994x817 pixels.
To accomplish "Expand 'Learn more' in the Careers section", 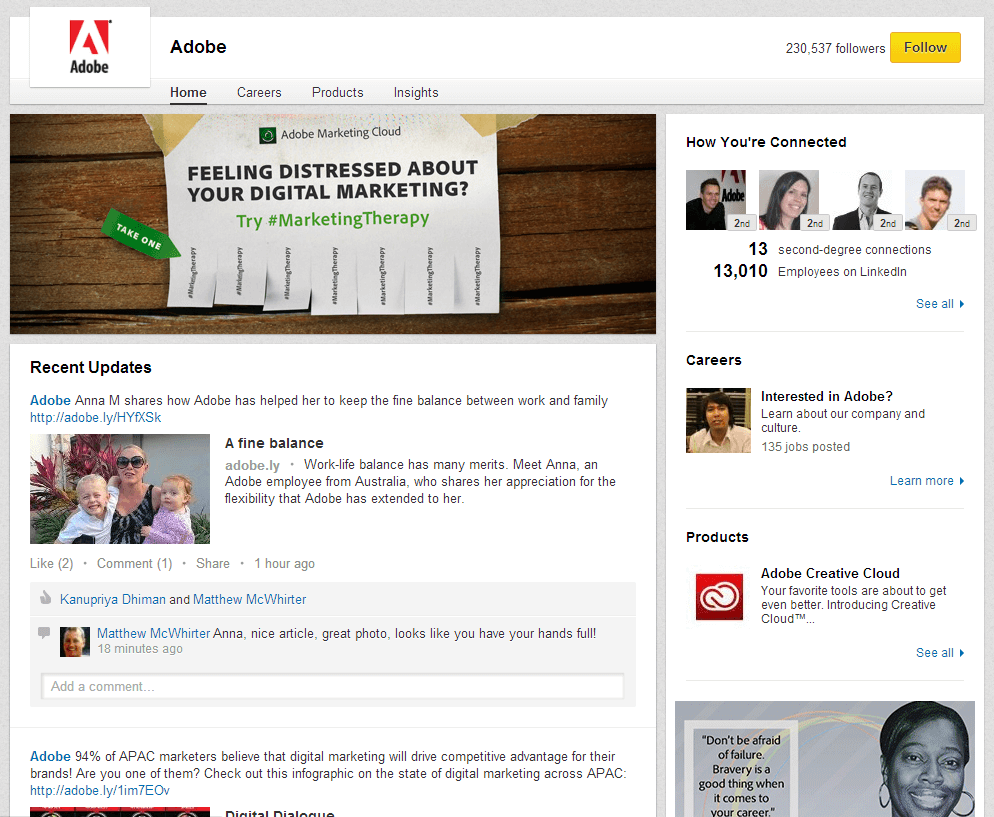I will tap(926, 481).
